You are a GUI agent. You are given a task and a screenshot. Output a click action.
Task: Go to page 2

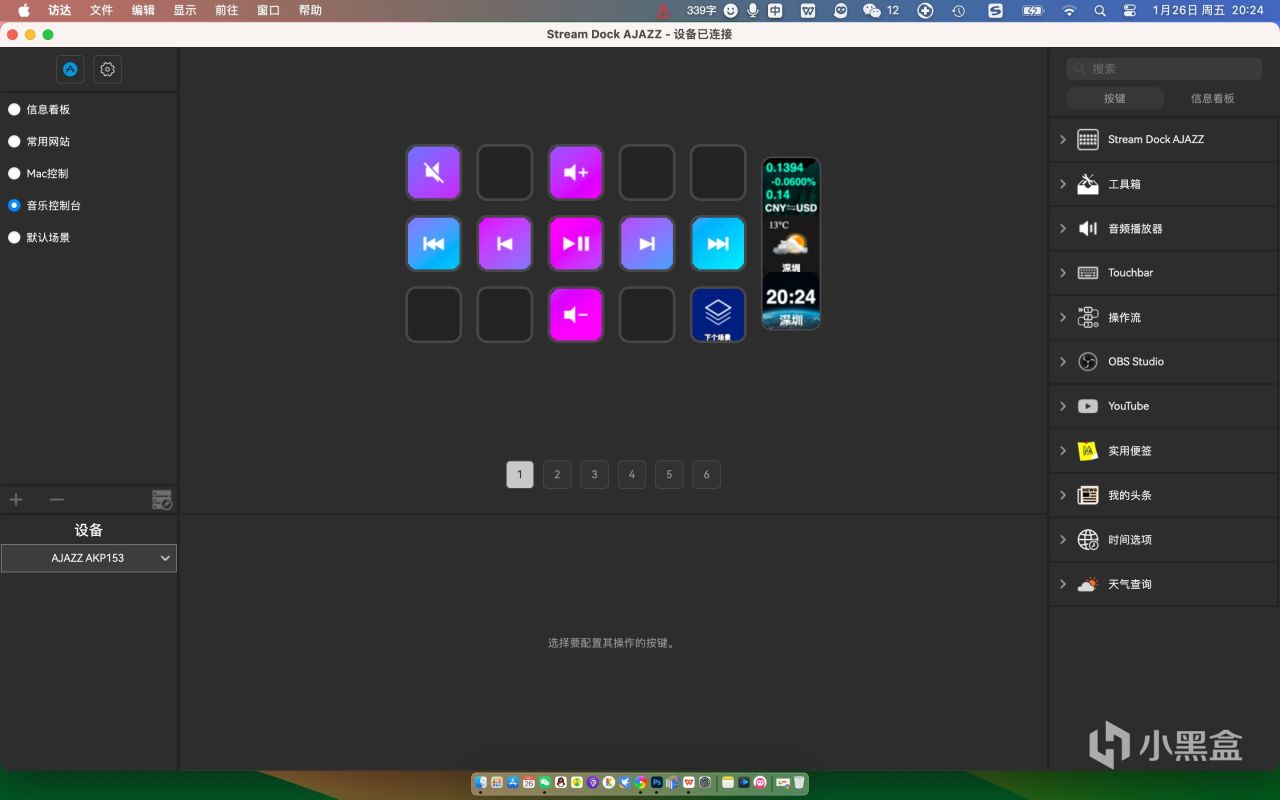pos(557,475)
